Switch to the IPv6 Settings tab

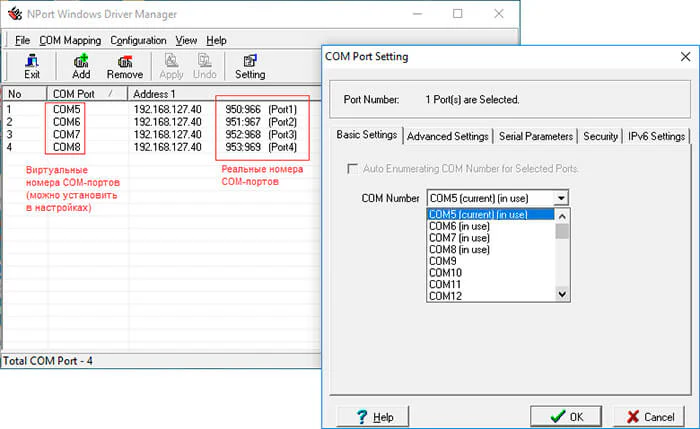pyautogui.click(x=656, y=136)
